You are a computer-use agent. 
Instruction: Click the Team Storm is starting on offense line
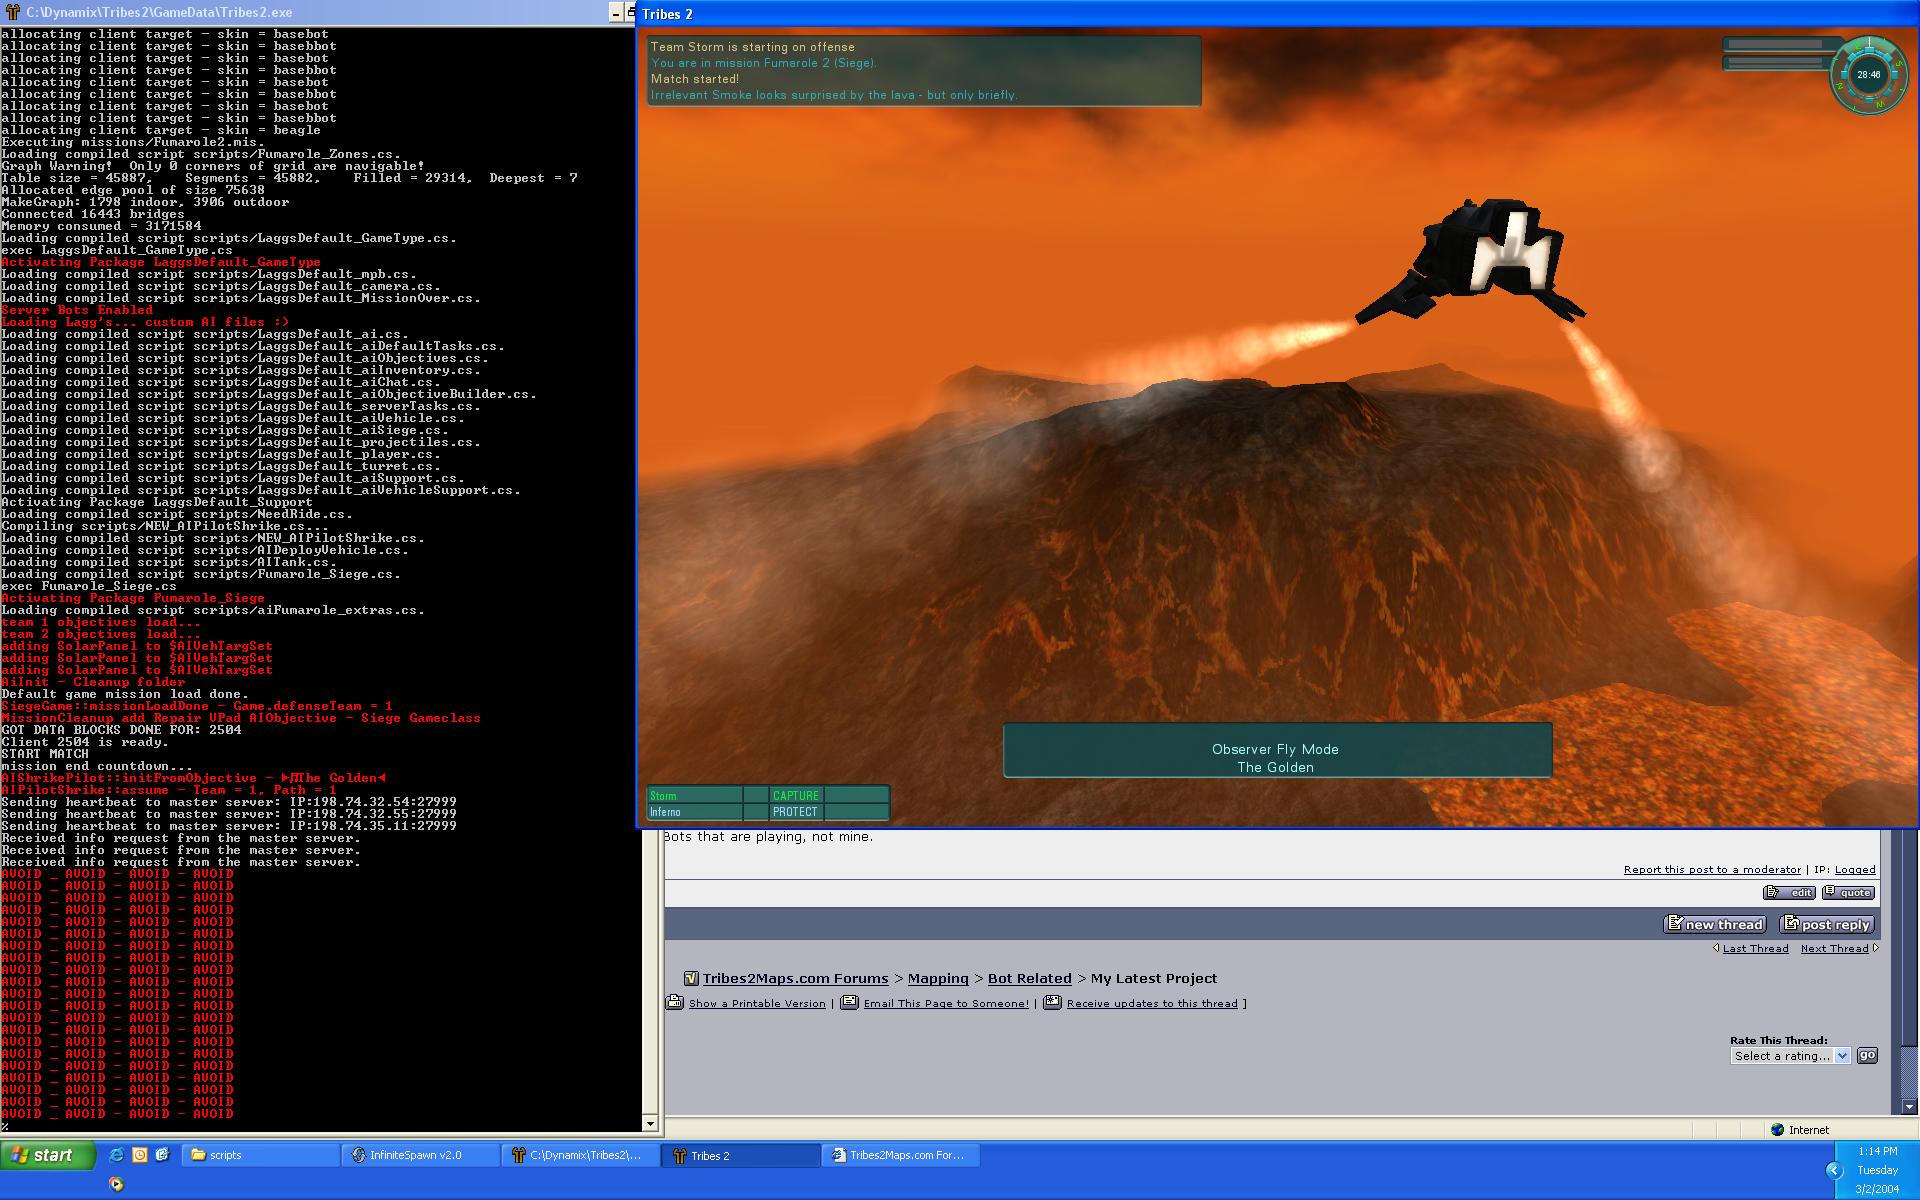tap(752, 47)
